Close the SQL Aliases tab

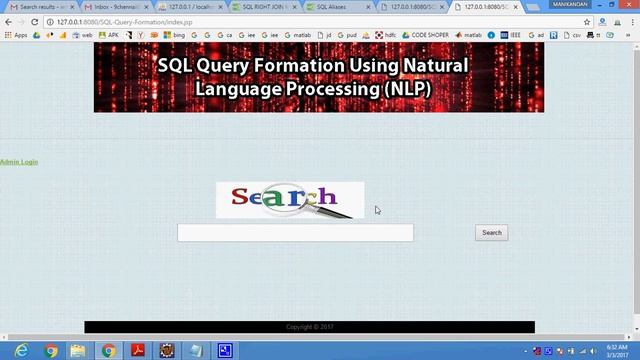[x=368, y=7]
